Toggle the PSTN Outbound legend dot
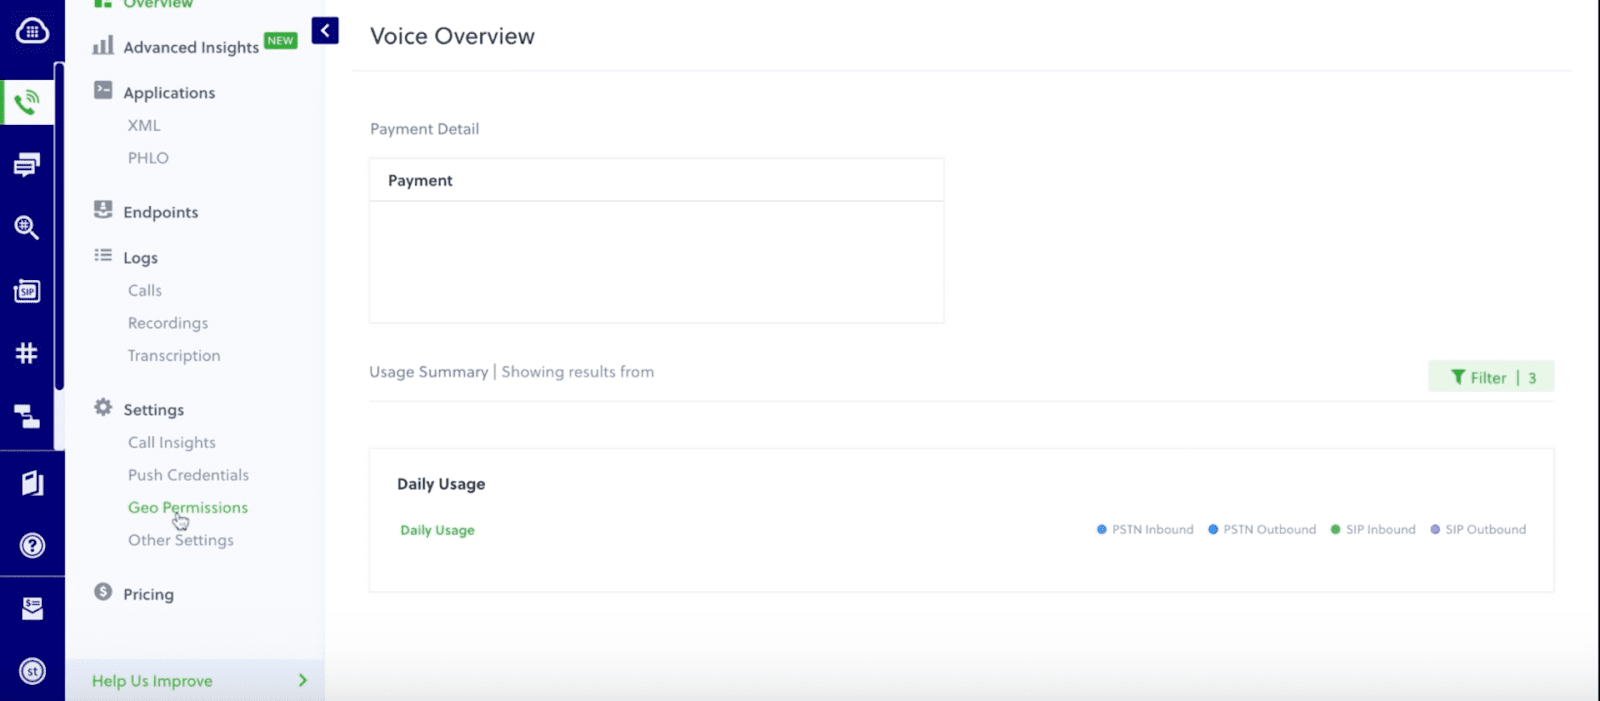 1213,530
